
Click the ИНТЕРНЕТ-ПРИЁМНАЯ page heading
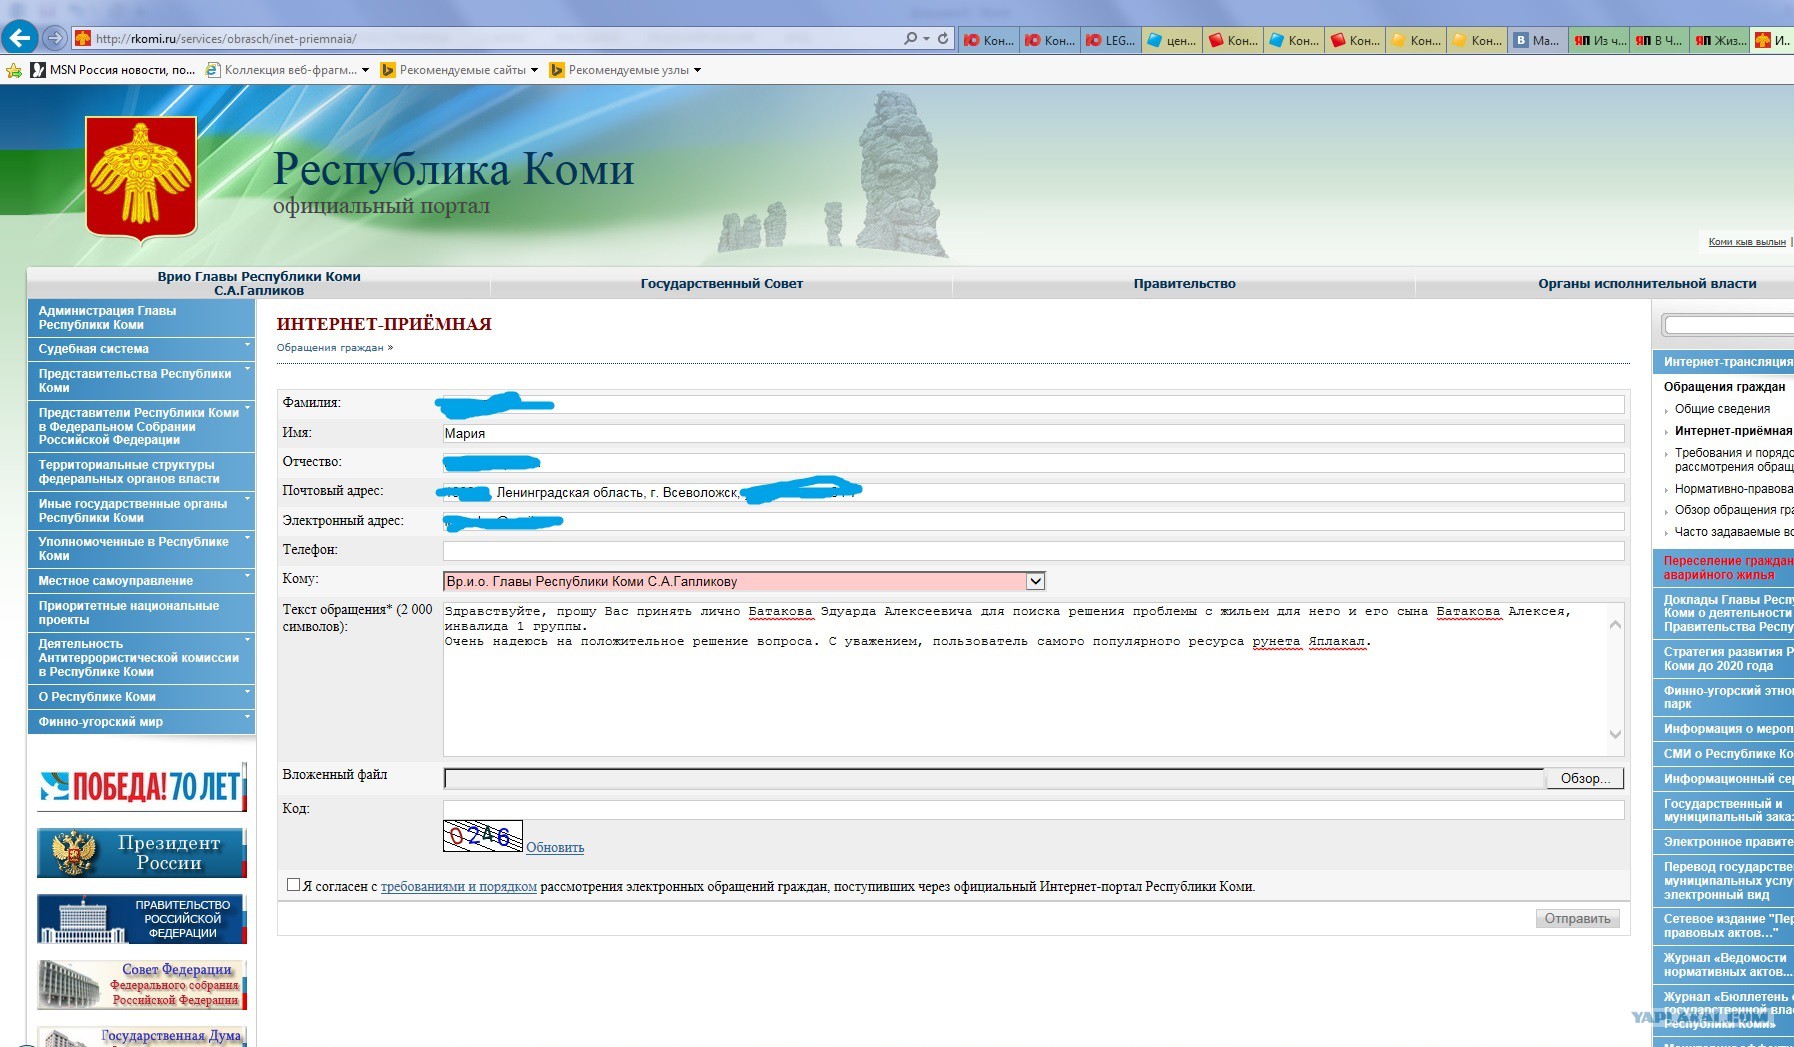tap(384, 324)
